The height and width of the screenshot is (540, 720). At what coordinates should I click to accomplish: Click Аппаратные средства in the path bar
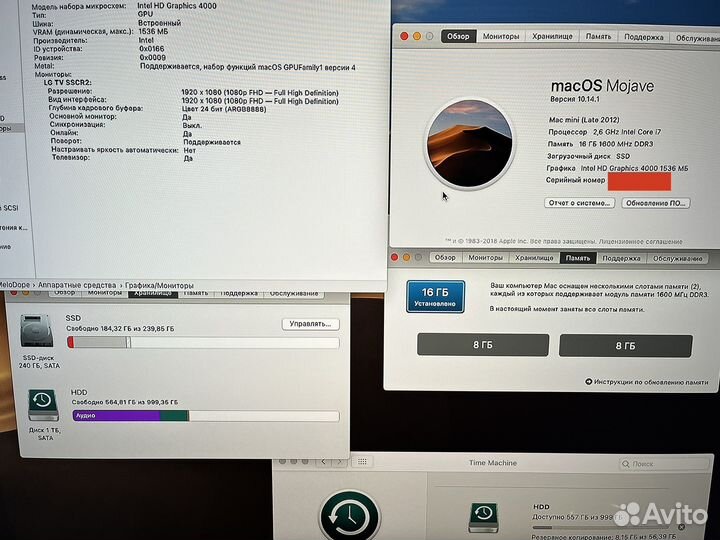coord(77,285)
